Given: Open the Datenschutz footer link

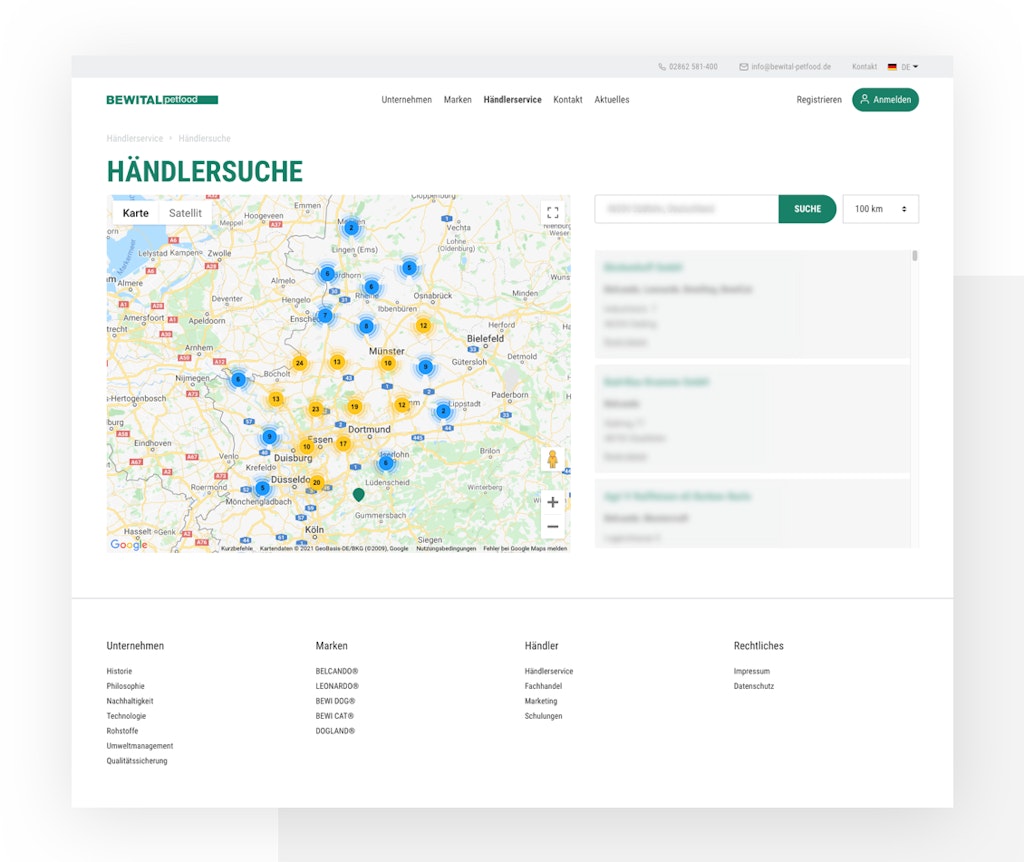Looking at the screenshot, I should point(754,686).
